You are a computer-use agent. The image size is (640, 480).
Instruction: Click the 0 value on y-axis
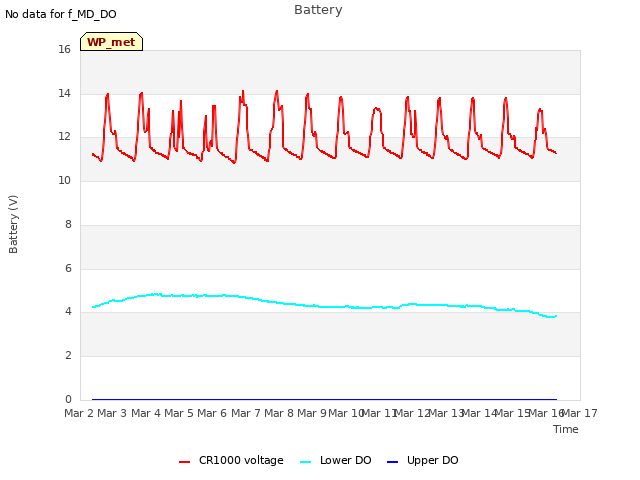coord(68,399)
